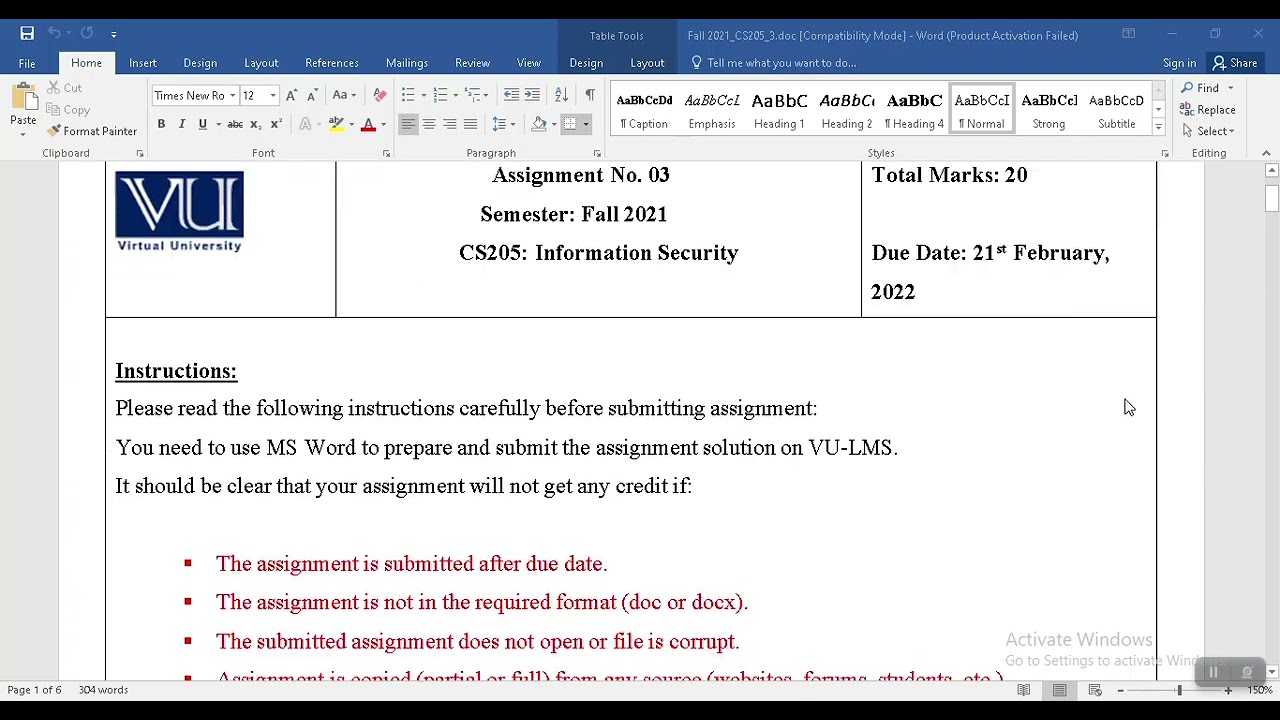The height and width of the screenshot is (720, 1280).
Task: Align text right
Action: click(450, 124)
